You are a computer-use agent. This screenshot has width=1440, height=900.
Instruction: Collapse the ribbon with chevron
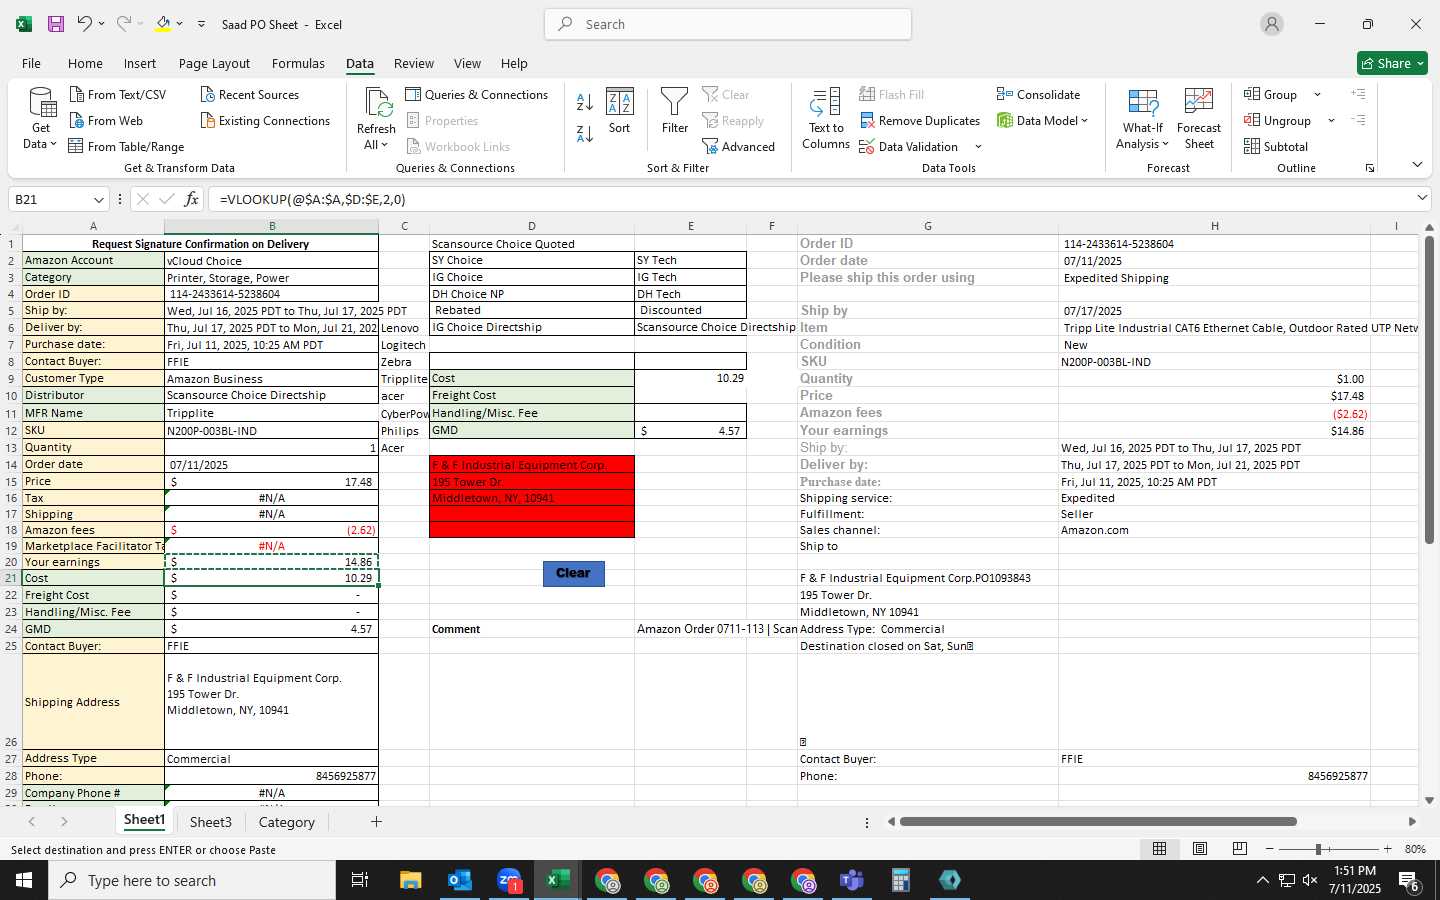click(x=1417, y=164)
